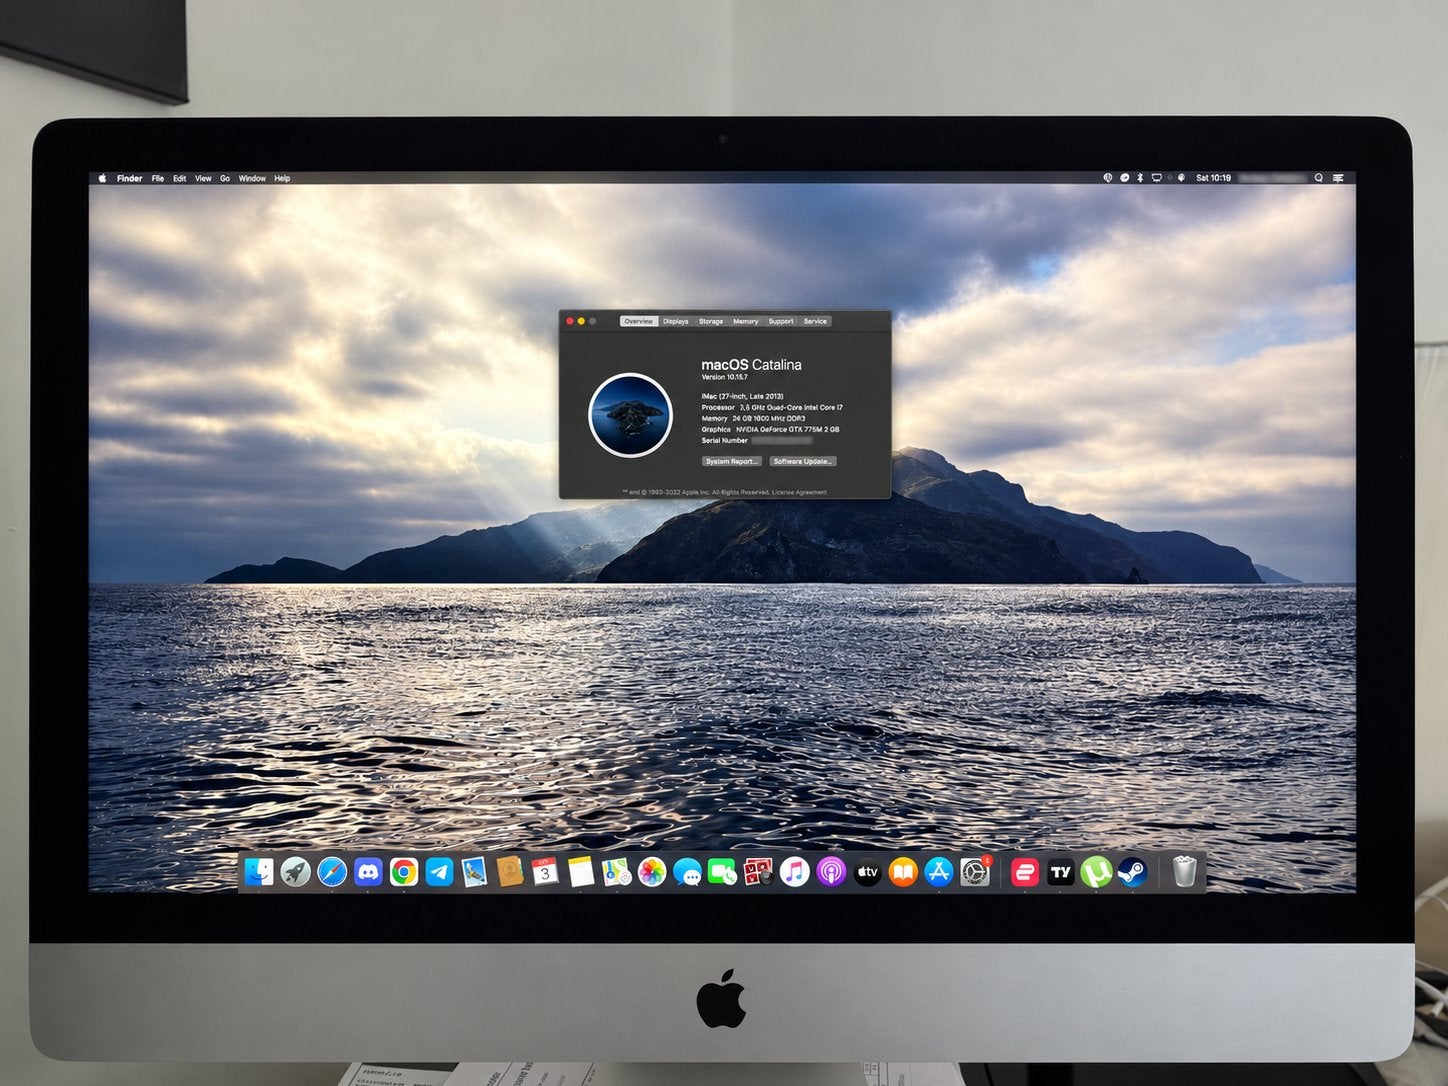1448x1086 pixels.
Task: Open Books orange icon in dock
Action: point(903,872)
